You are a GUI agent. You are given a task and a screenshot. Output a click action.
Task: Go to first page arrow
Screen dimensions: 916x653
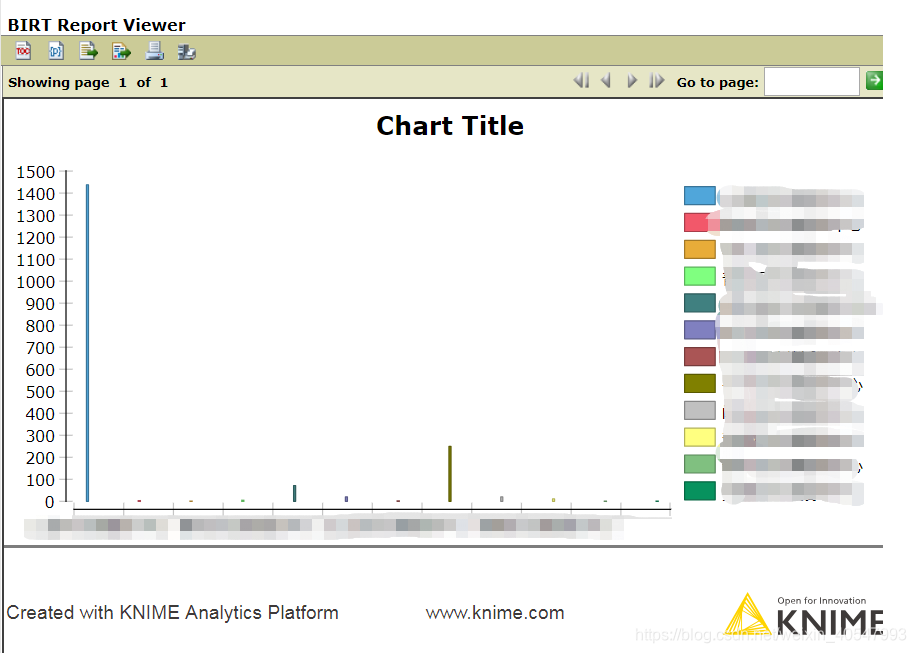[x=581, y=81]
